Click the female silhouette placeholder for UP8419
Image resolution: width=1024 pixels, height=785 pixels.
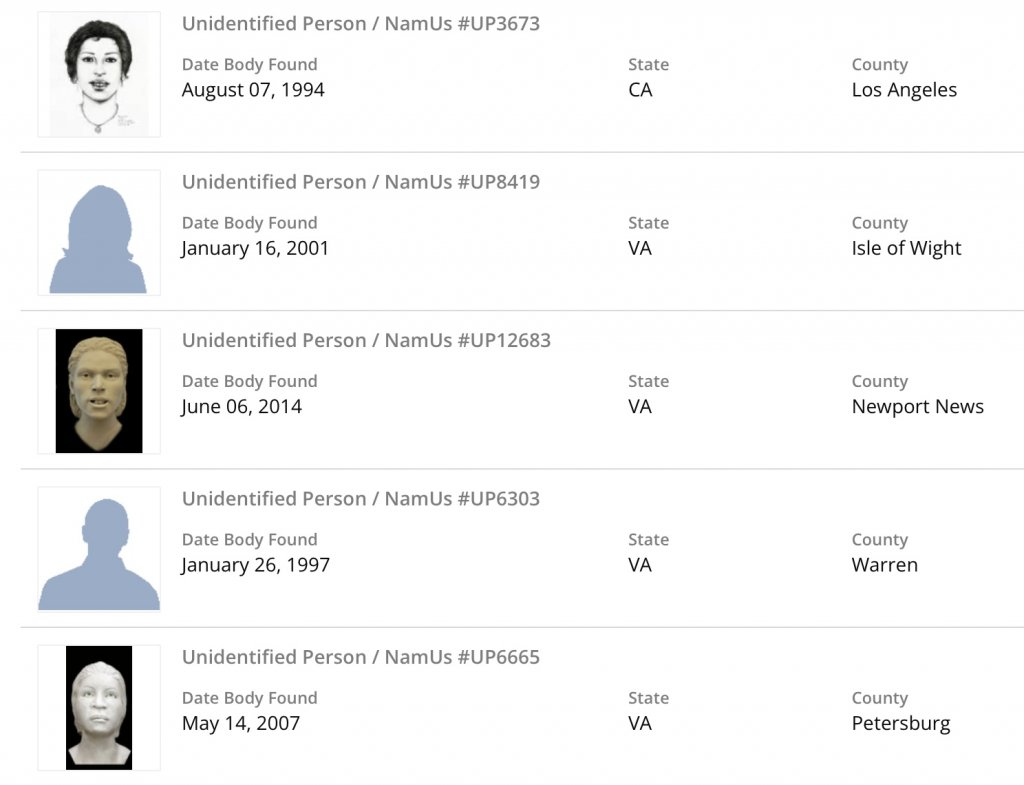coord(99,233)
